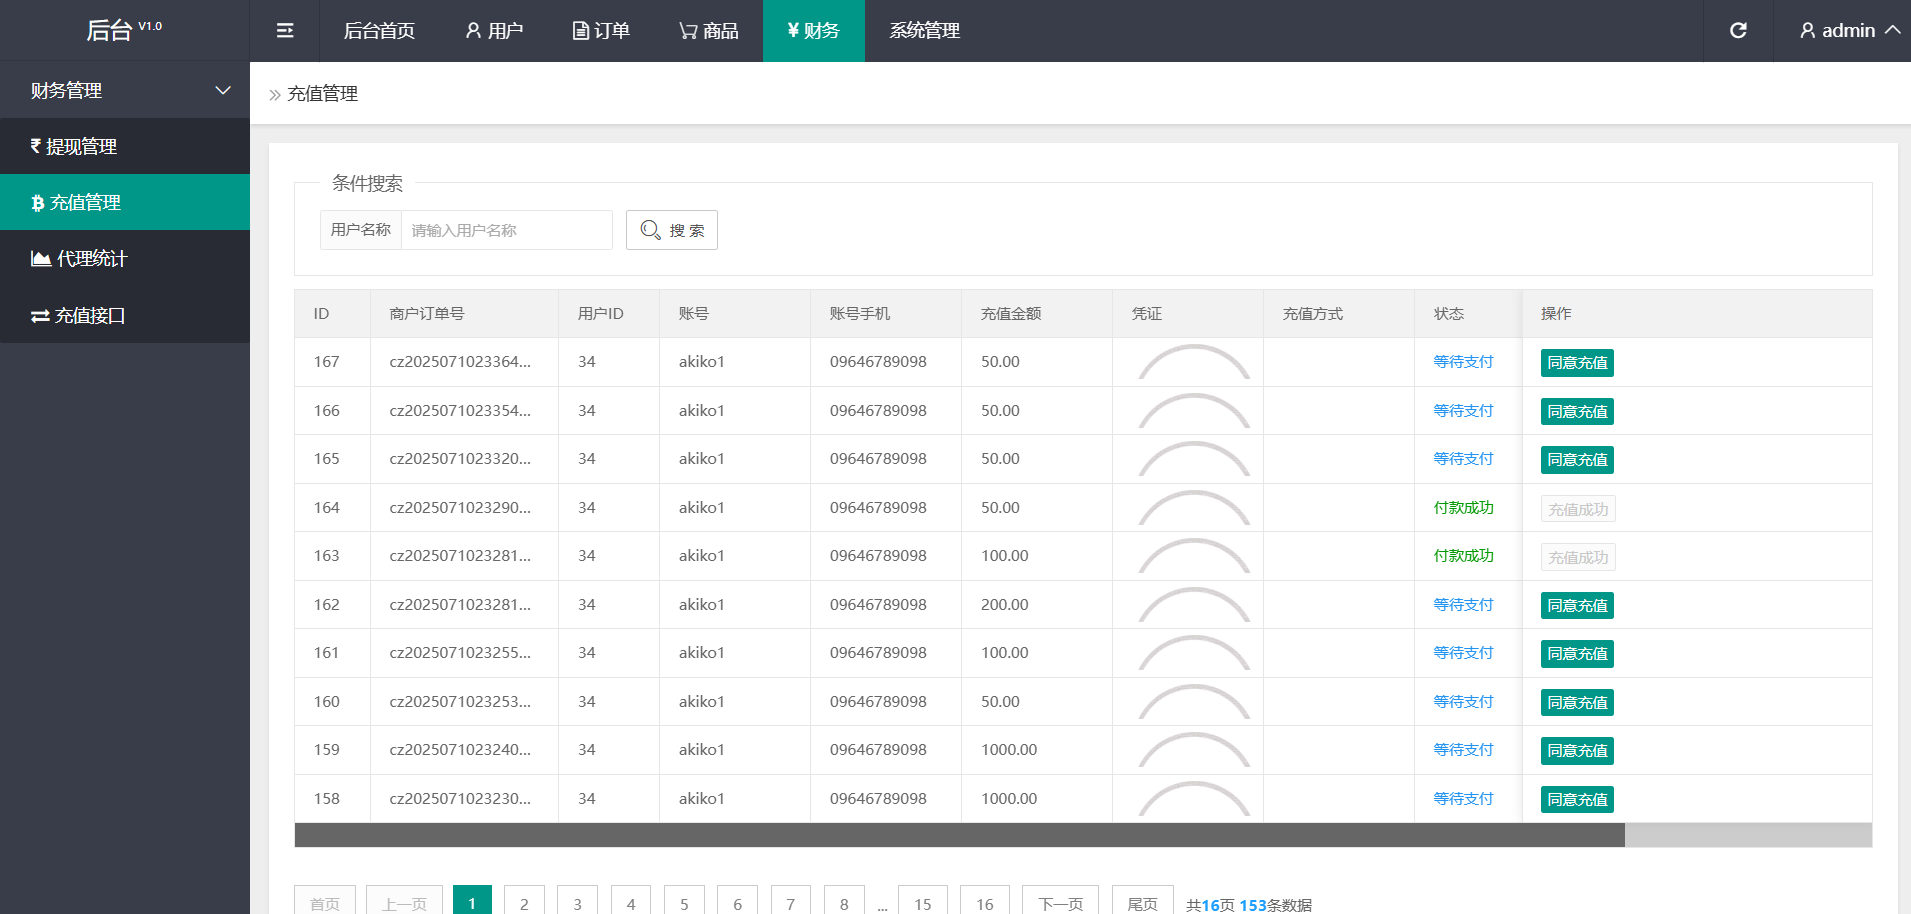Click the 搜索 search button
Viewport: 1911px width, 914px height.
coord(672,230)
